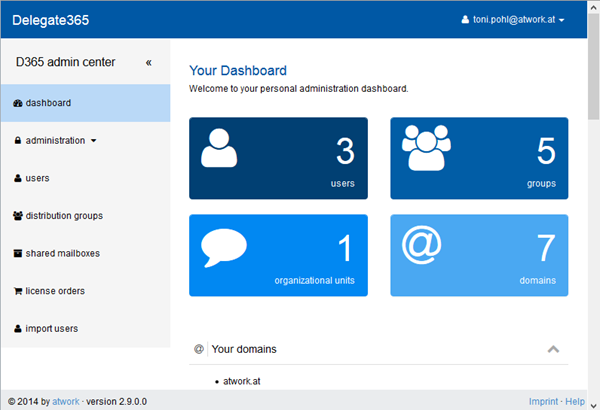This screenshot has height=410, width=600.
Task: Click the distribution groups icon in sidebar
Action: (18, 216)
